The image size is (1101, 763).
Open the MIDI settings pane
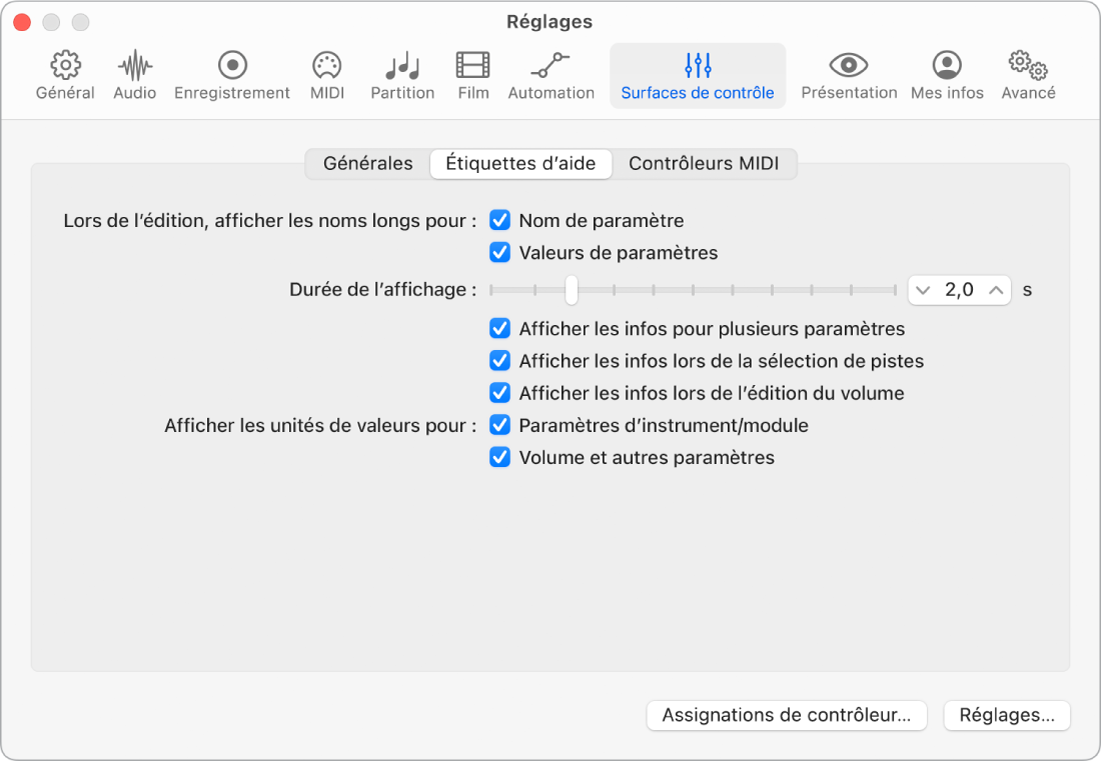click(327, 76)
